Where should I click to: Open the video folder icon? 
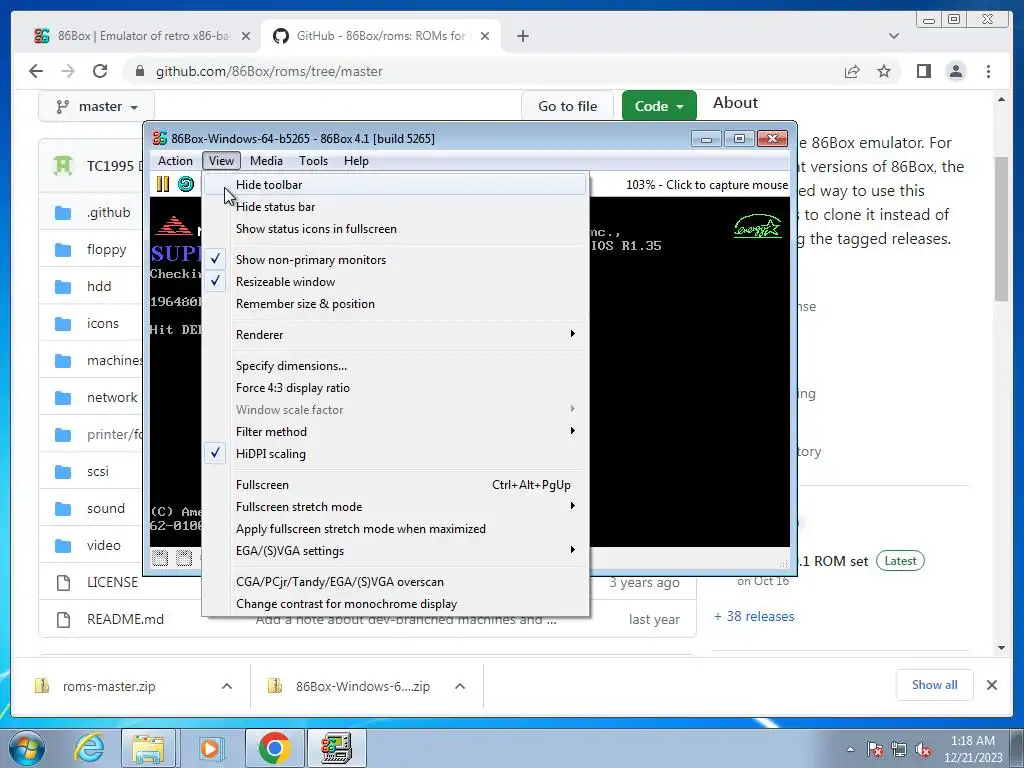63,545
